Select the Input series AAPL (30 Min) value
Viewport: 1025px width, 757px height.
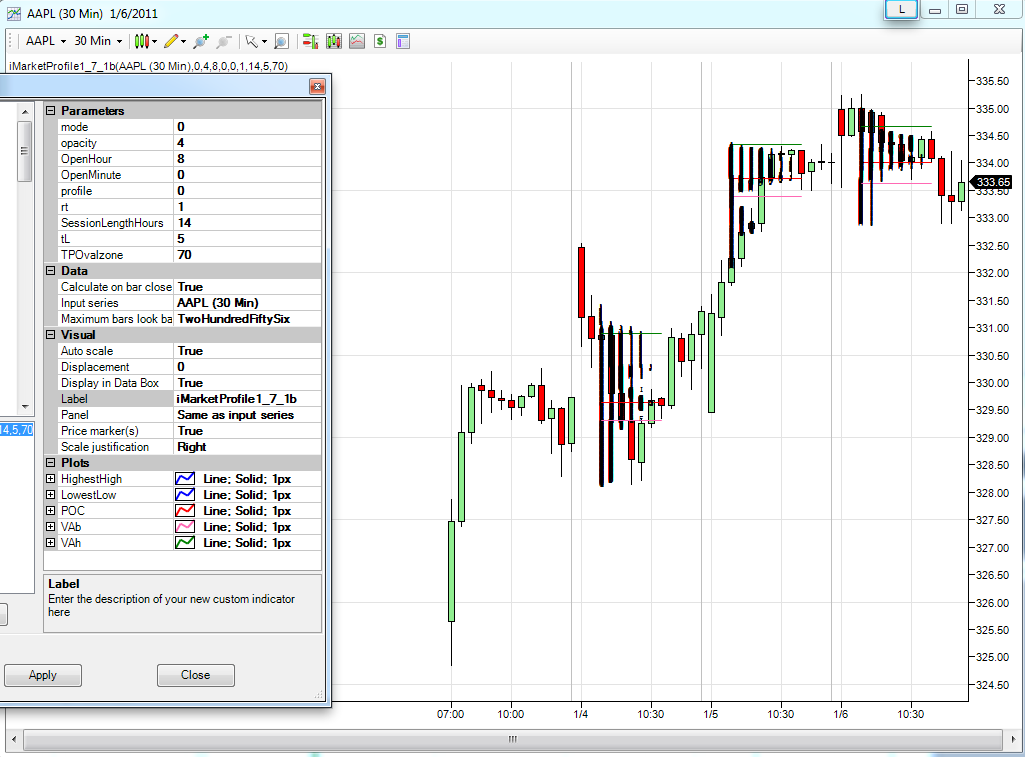click(x=248, y=303)
